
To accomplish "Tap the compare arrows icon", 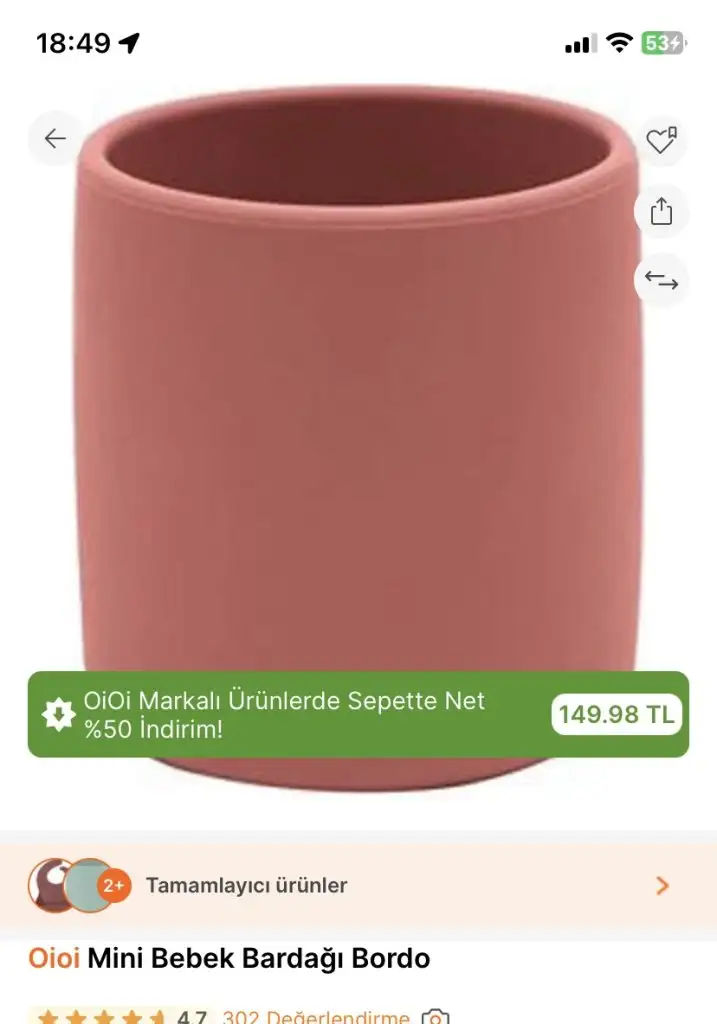I will pos(661,281).
